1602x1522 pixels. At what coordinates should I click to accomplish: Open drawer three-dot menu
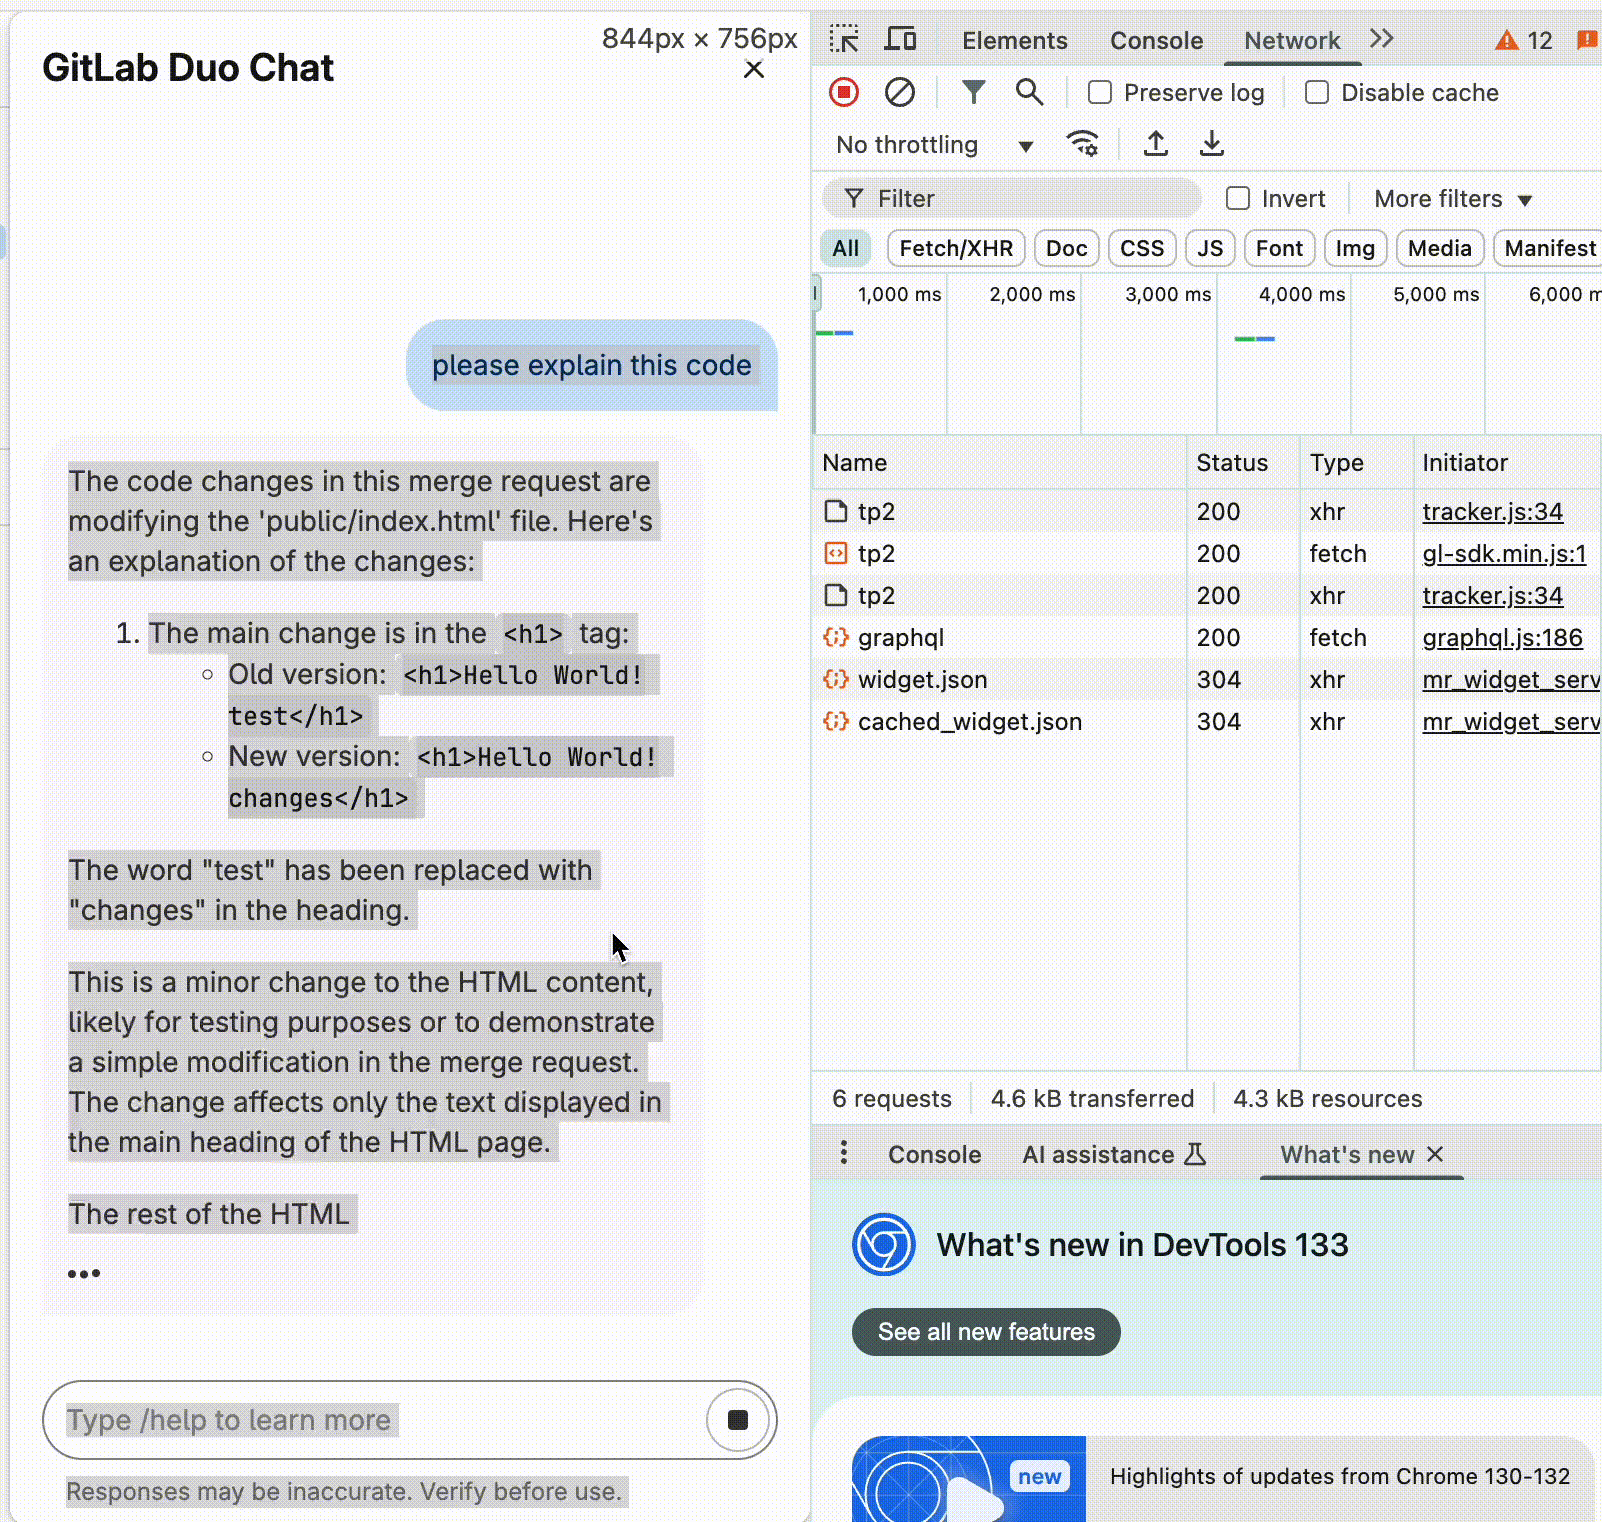tap(844, 1153)
